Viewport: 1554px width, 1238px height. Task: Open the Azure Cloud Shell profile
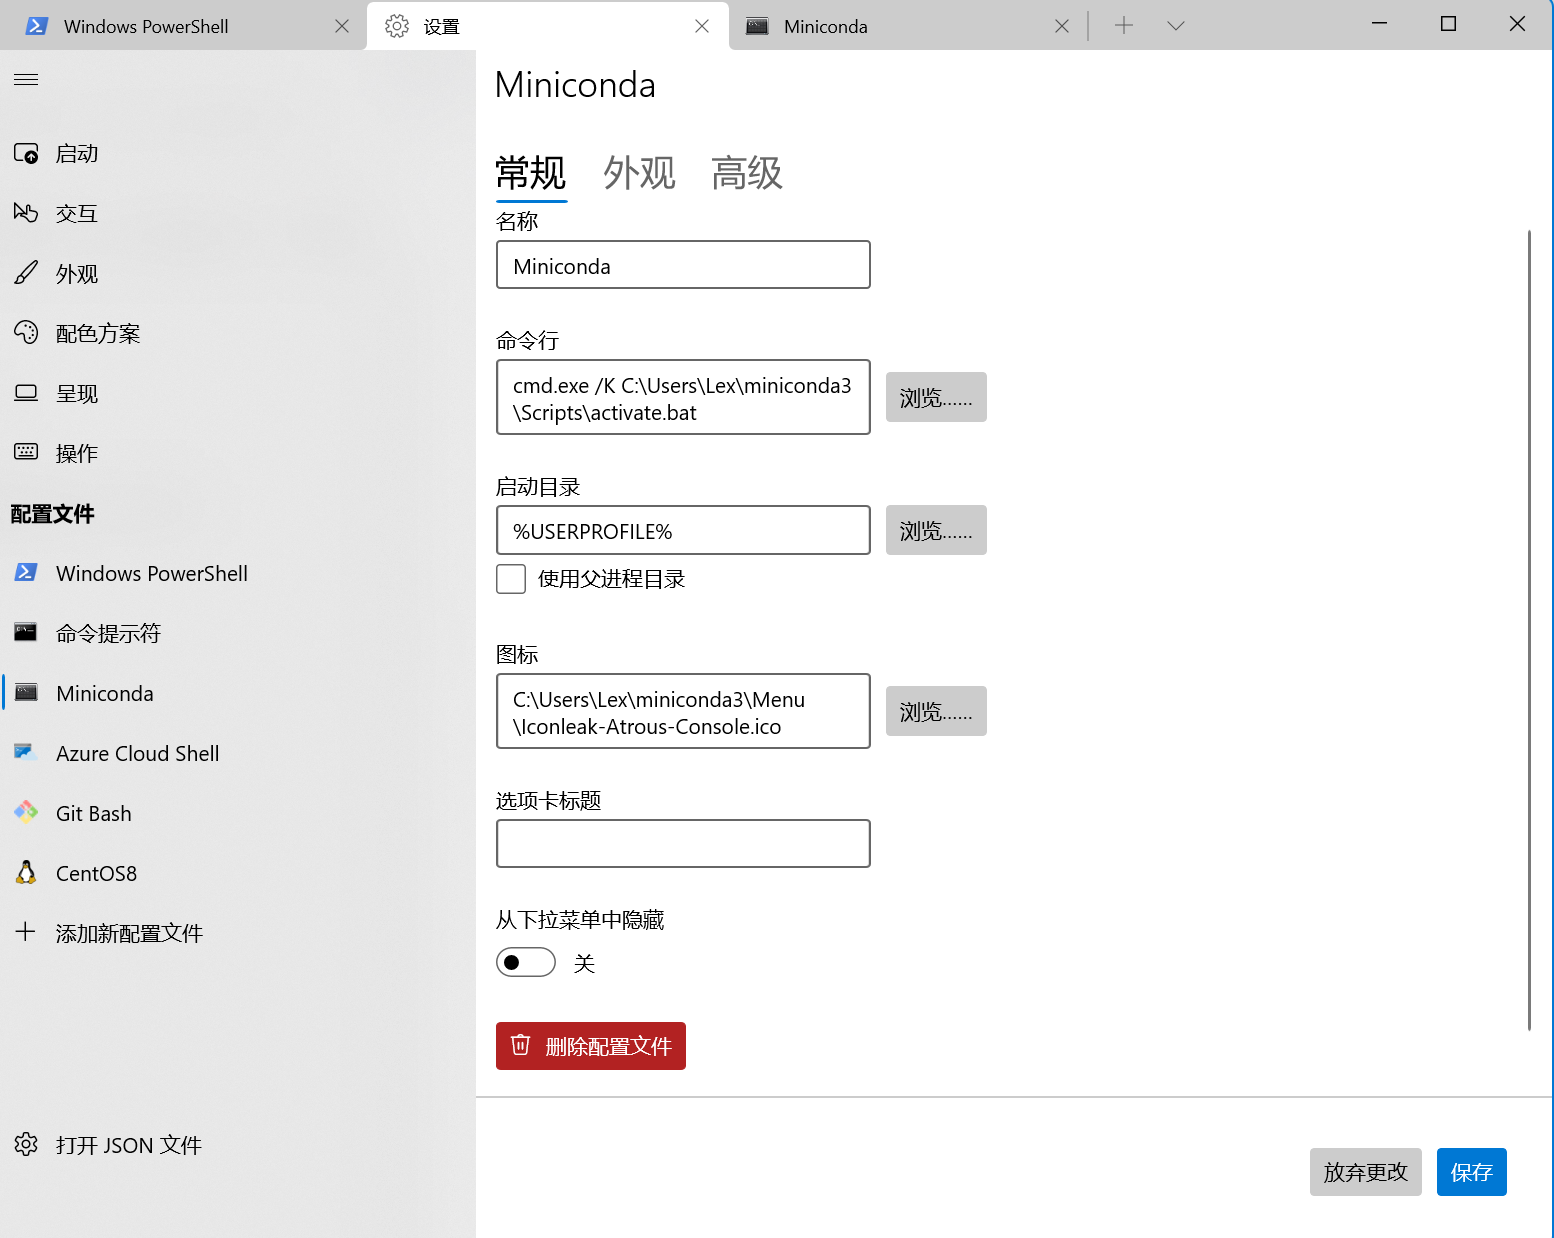[137, 753]
